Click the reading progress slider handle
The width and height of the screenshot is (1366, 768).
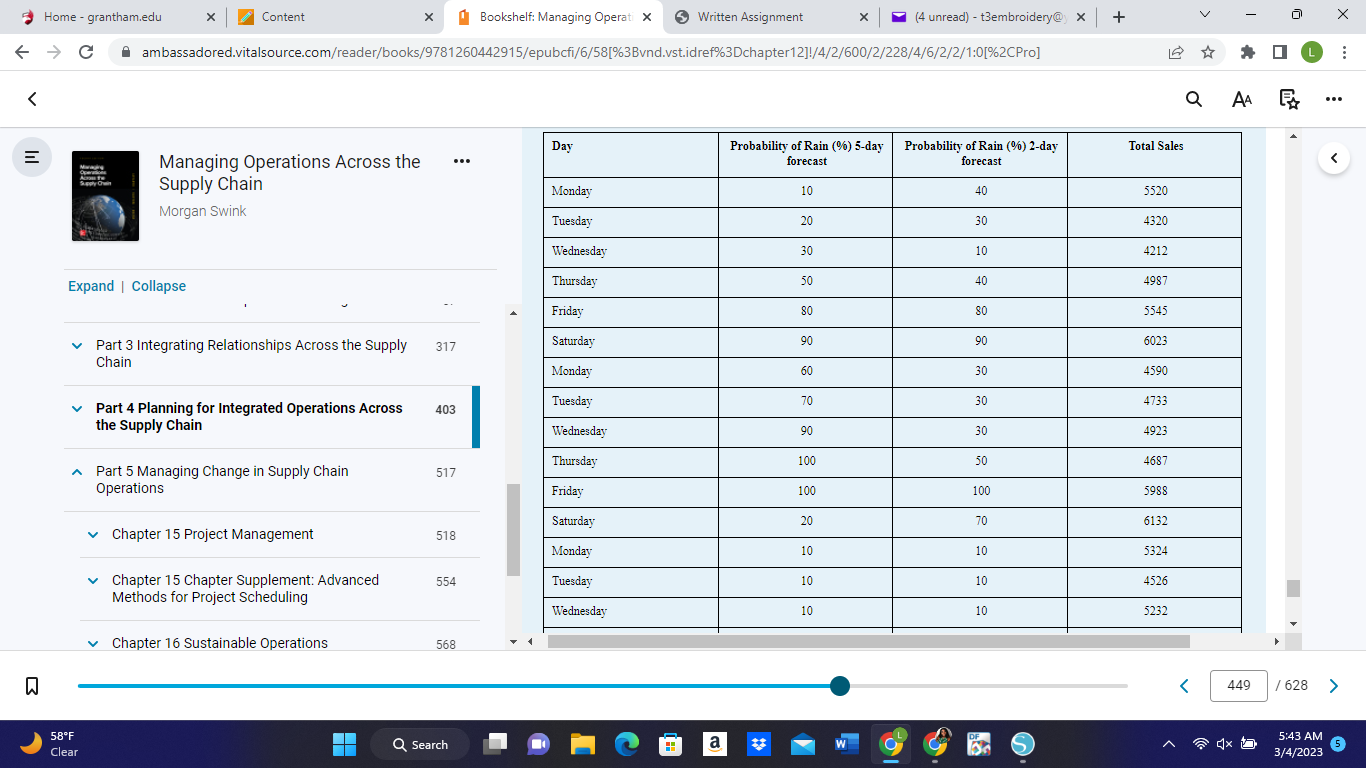(840, 686)
